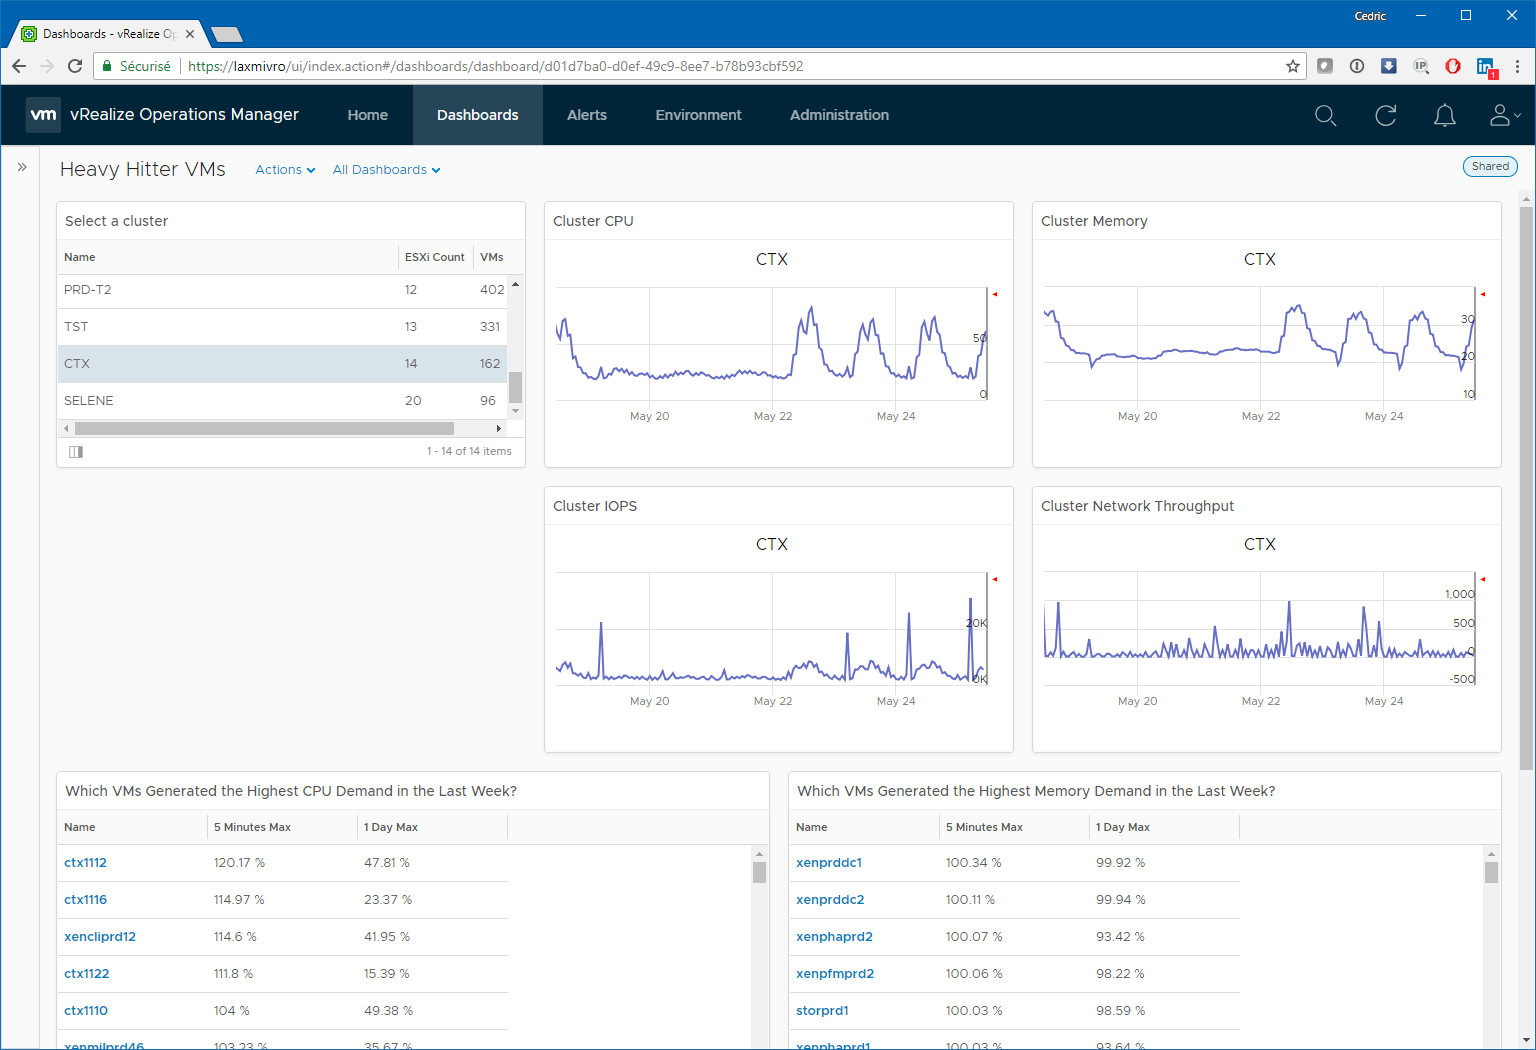Click the refresh icon in header

pos(1385,116)
